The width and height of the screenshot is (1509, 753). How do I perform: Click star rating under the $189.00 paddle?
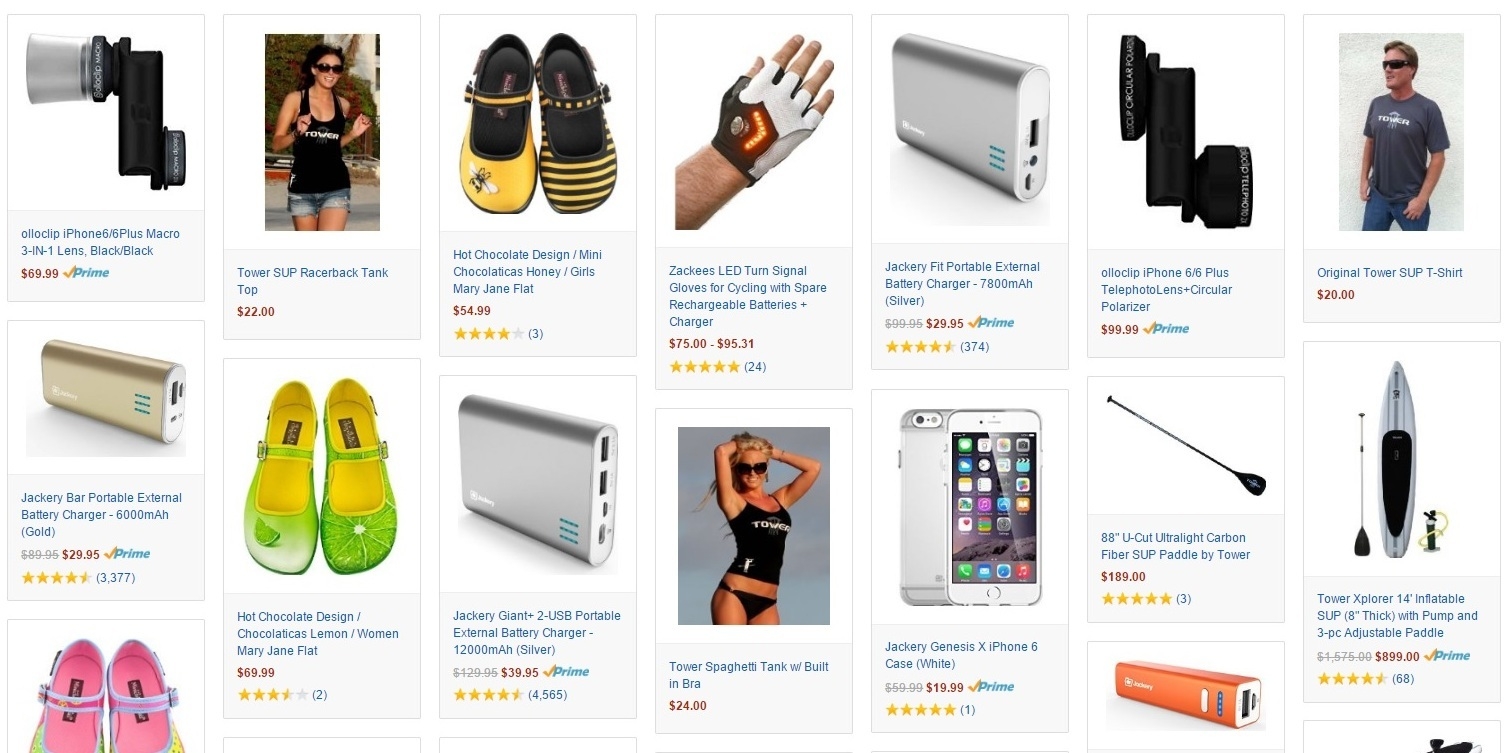1136,599
